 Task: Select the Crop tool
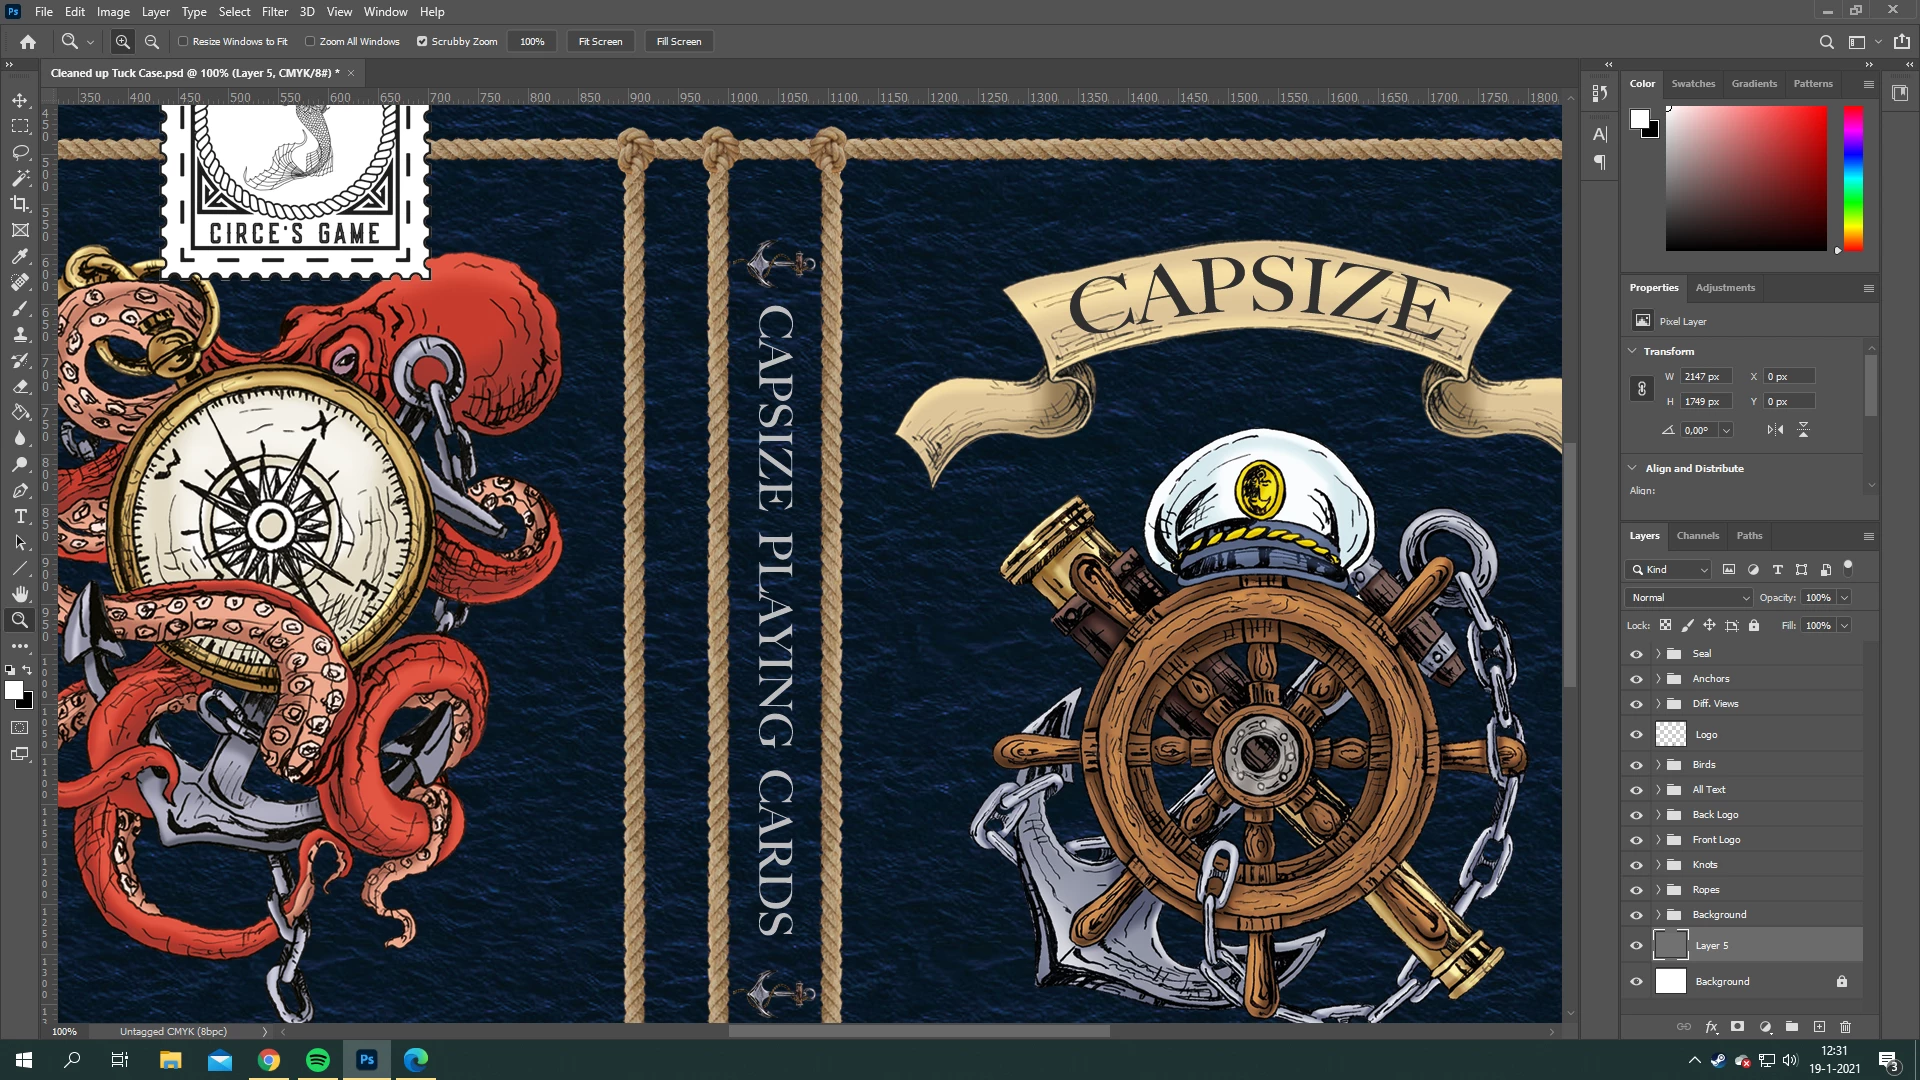coord(20,204)
